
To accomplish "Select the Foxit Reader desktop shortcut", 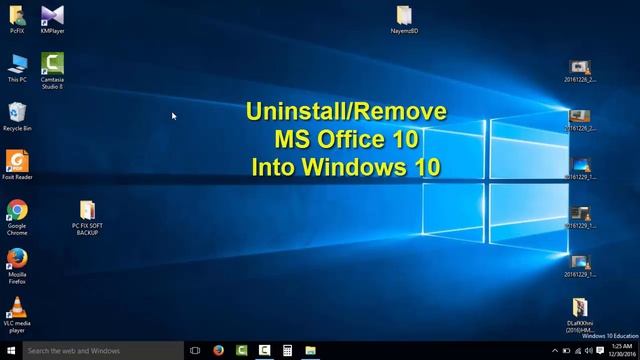I will click(x=17, y=165).
